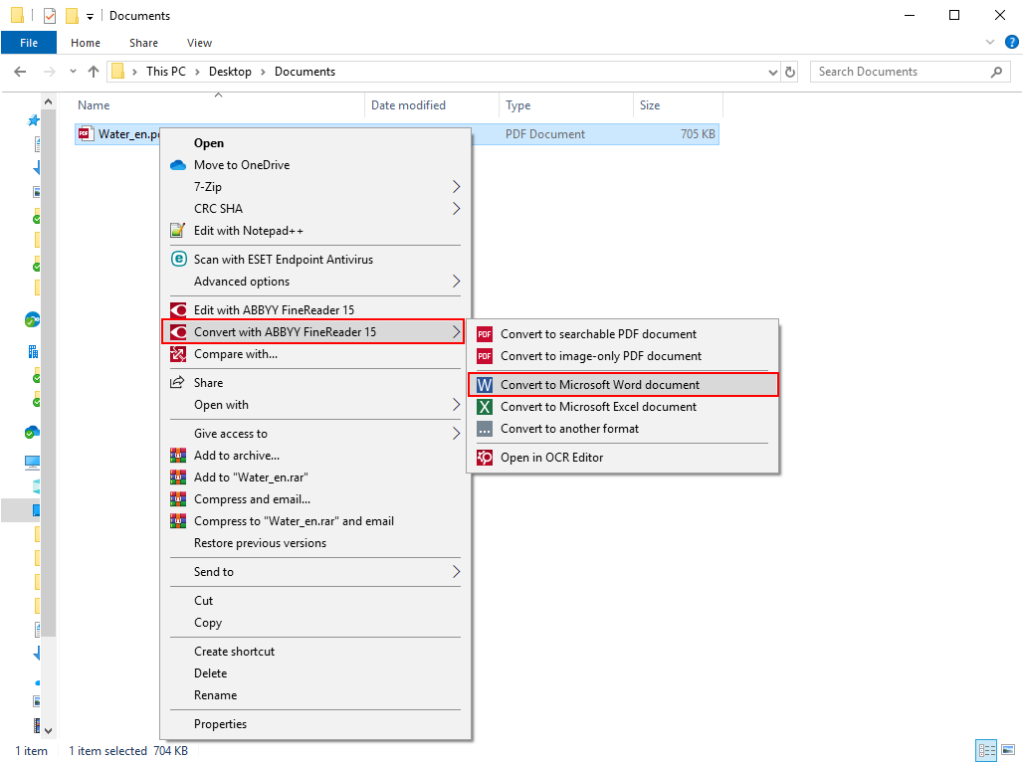Click the Share arrow icon in context menu
This screenshot has width=1024, height=763.
tap(177, 383)
